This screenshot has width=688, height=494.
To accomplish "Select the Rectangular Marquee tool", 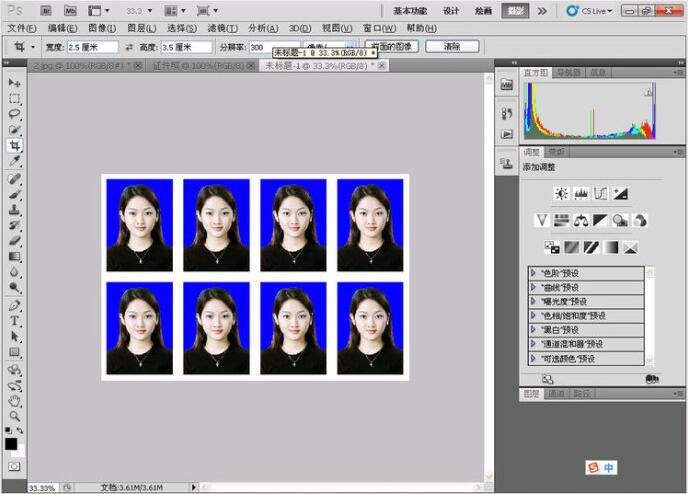I will coord(15,98).
